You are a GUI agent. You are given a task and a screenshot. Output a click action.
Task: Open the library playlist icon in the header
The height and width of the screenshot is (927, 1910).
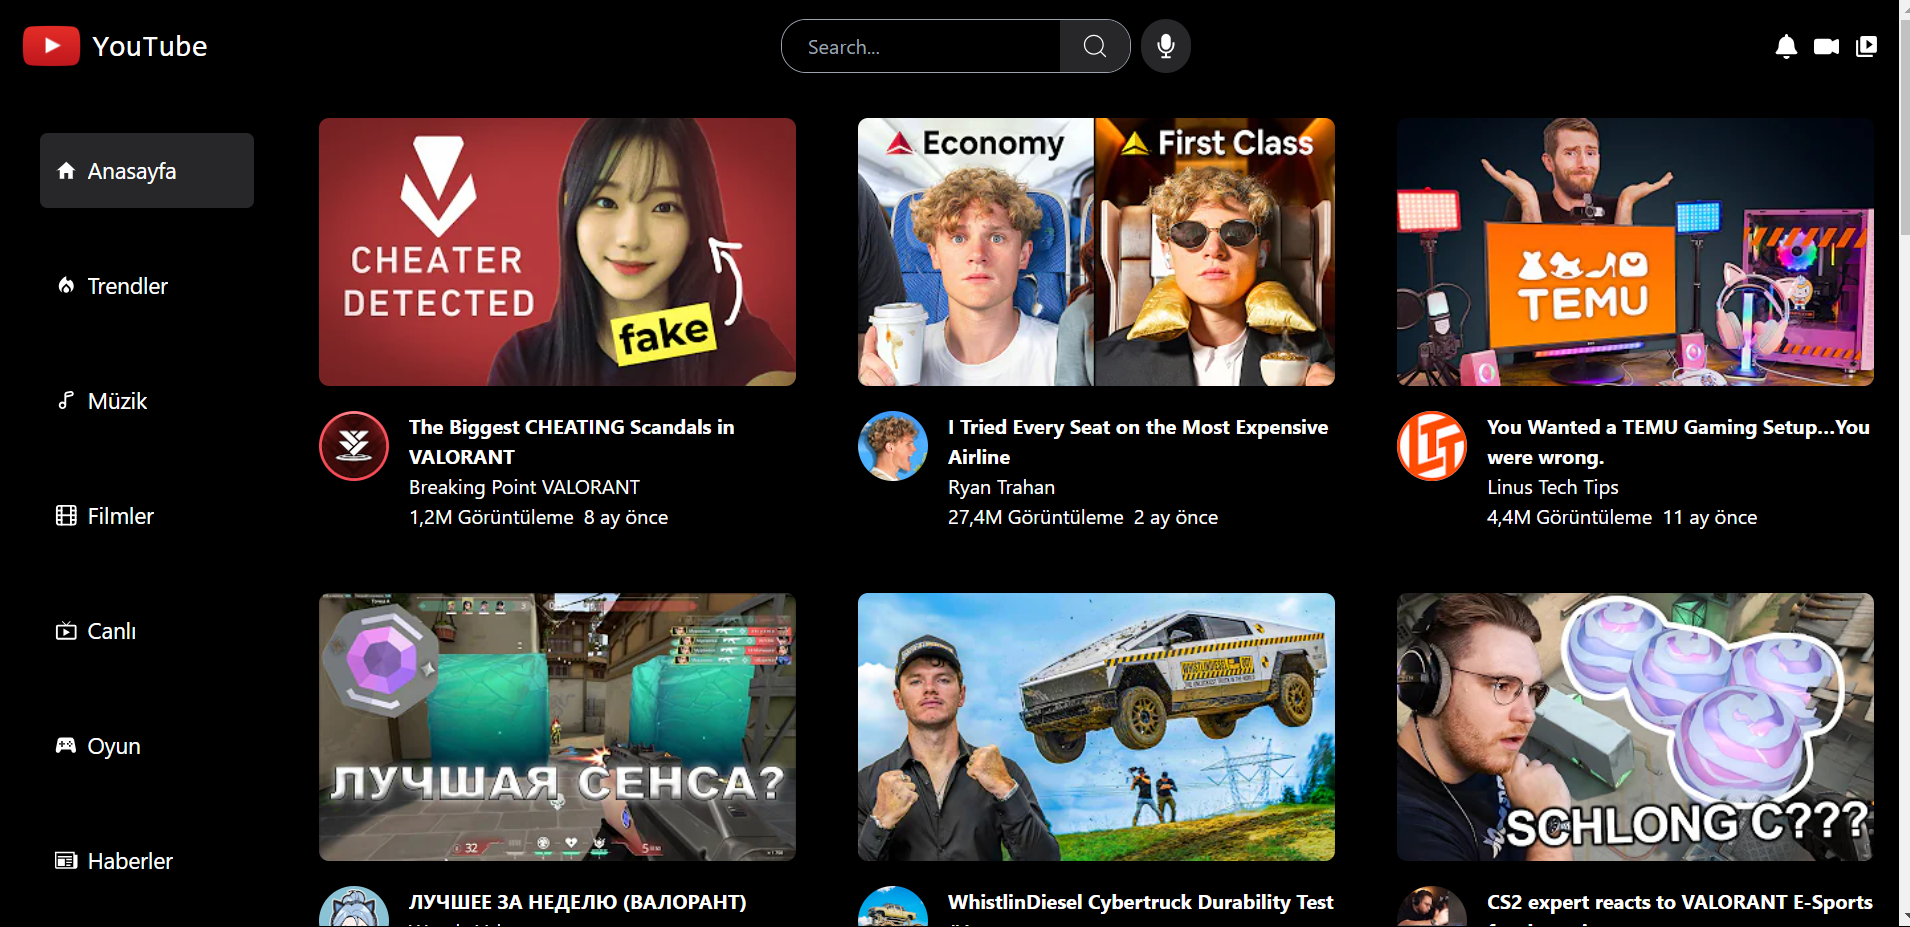pyautogui.click(x=1866, y=46)
